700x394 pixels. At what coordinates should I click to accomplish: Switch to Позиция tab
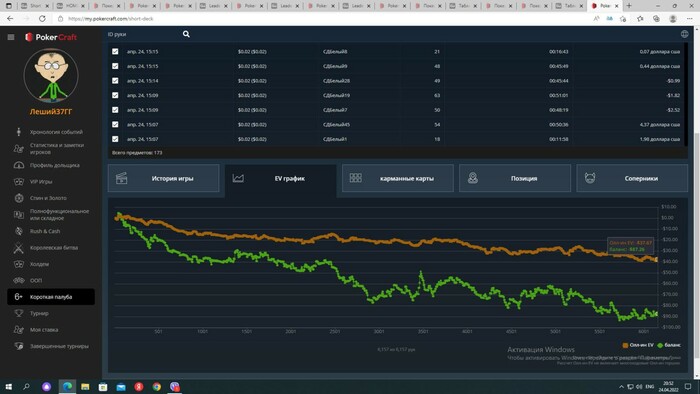click(x=515, y=178)
